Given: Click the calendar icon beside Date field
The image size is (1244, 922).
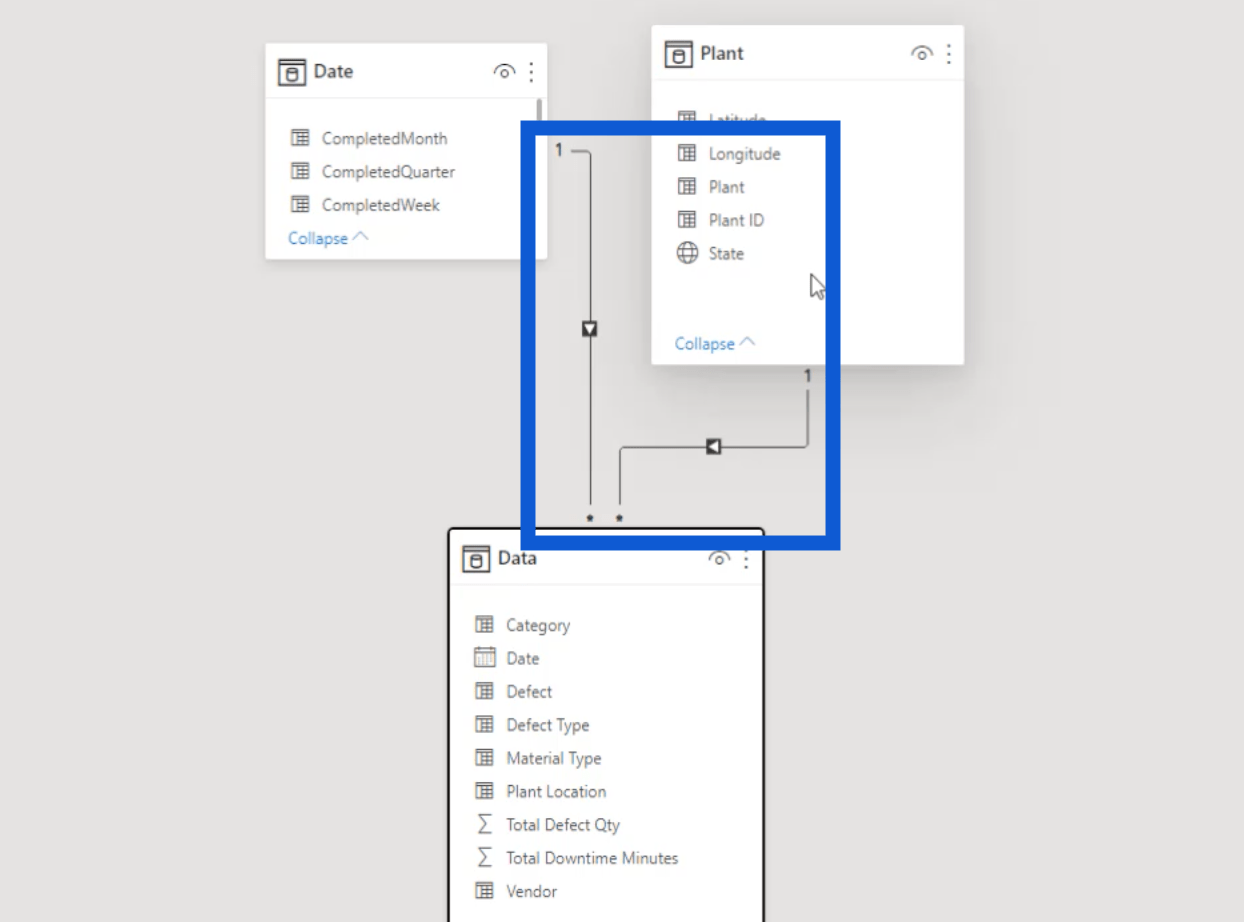Looking at the screenshot, I should coord(484,657).
